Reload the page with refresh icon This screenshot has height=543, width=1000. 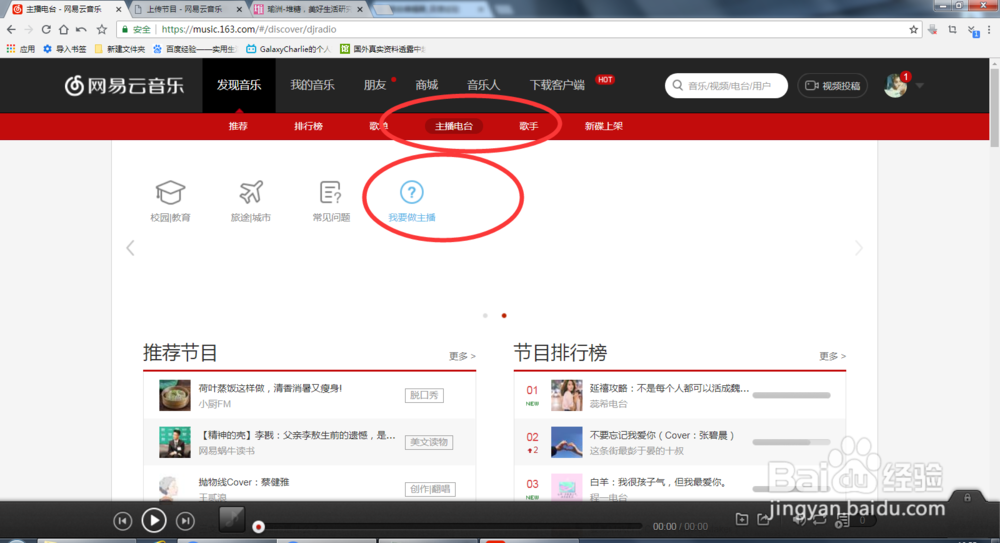(x=46, y=29)
